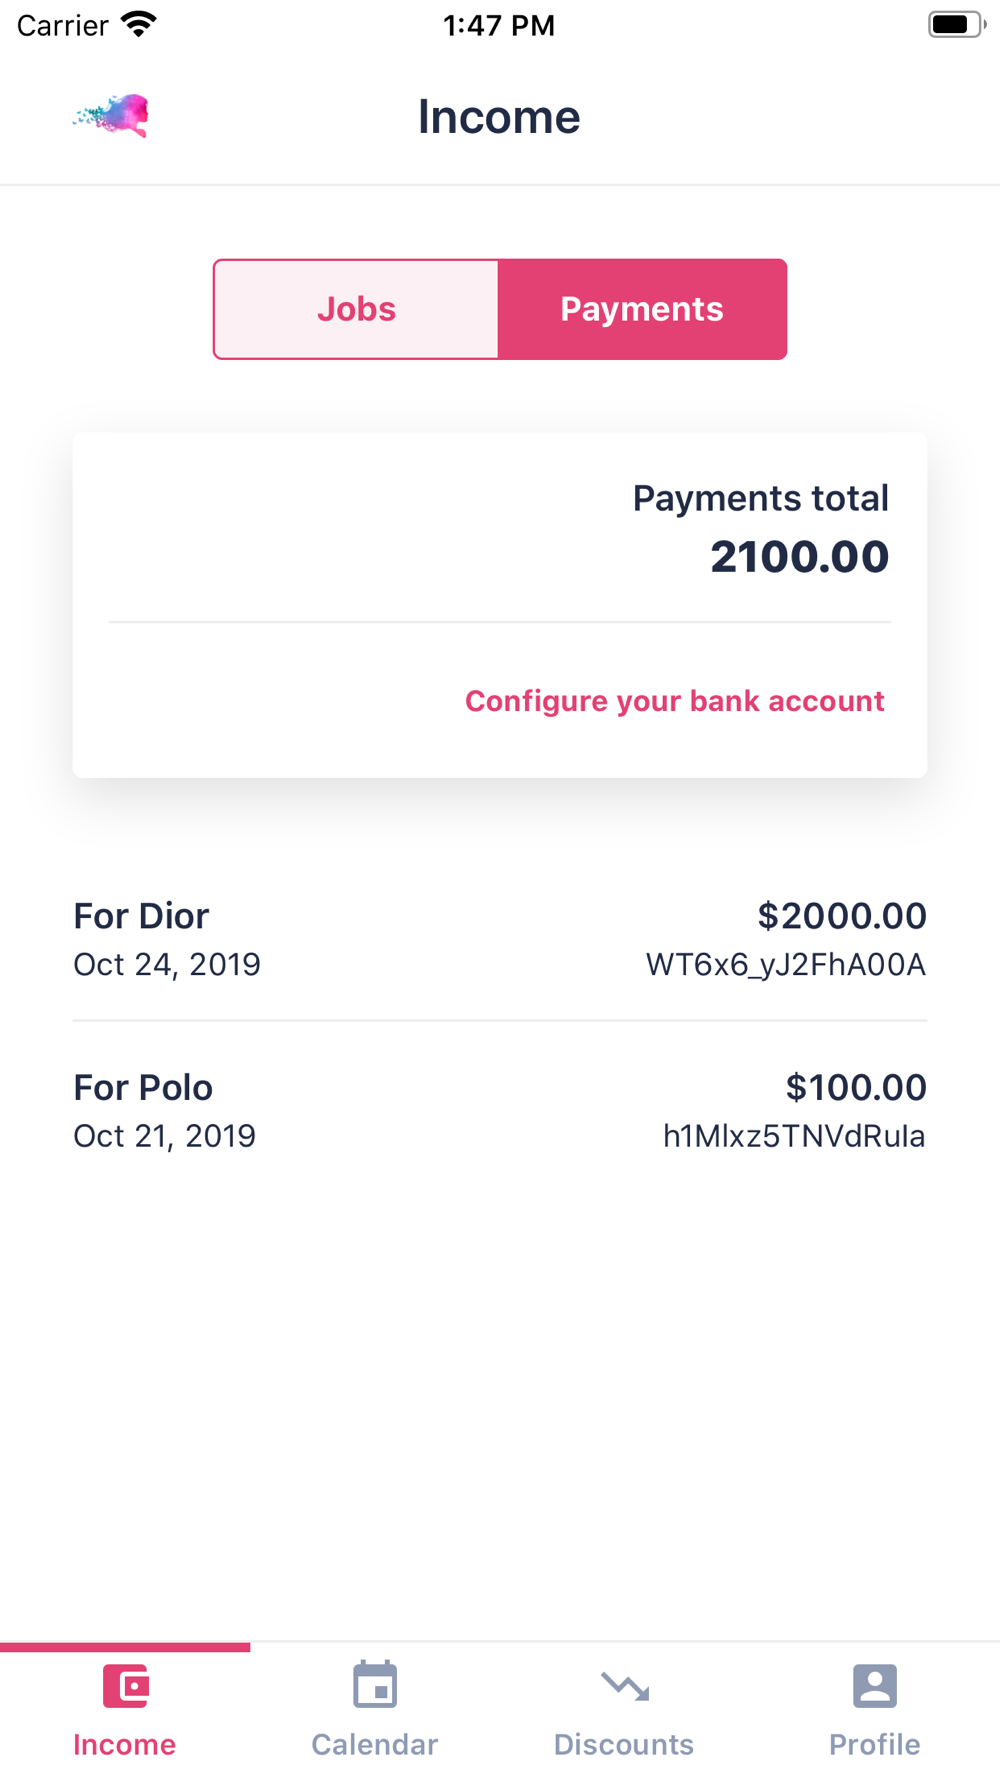Tap the Discounts trending-down icon
This screenshot has height=1778, width=1000.
click(x=625, y=1687)
